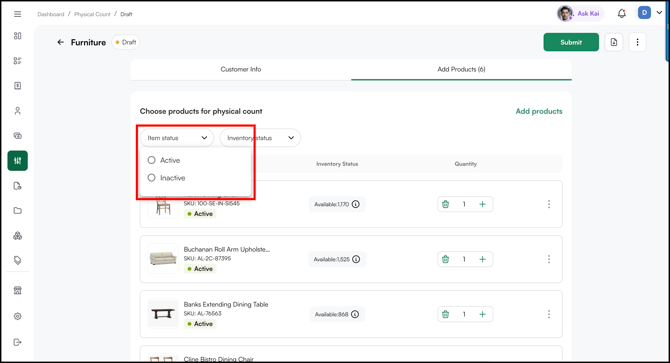Open the first product row's three-dot menu
Image resolution: width=670 pixels, height=363 pixels.
click(x=549, y=204)
